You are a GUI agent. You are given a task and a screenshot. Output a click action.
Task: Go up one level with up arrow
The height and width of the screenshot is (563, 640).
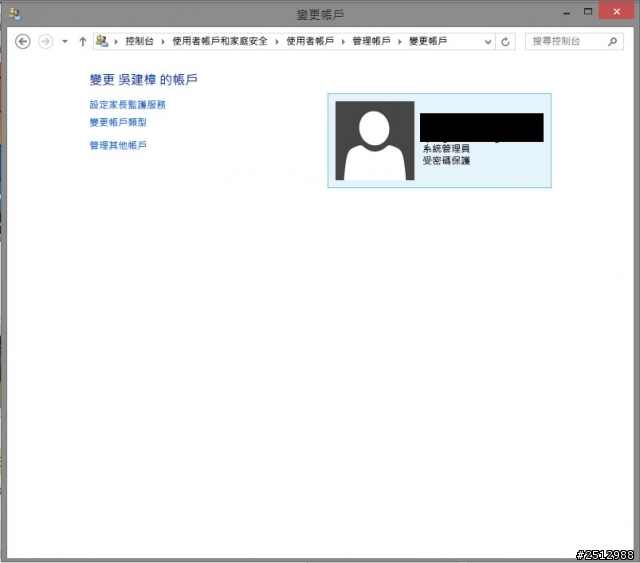[82, 41]
